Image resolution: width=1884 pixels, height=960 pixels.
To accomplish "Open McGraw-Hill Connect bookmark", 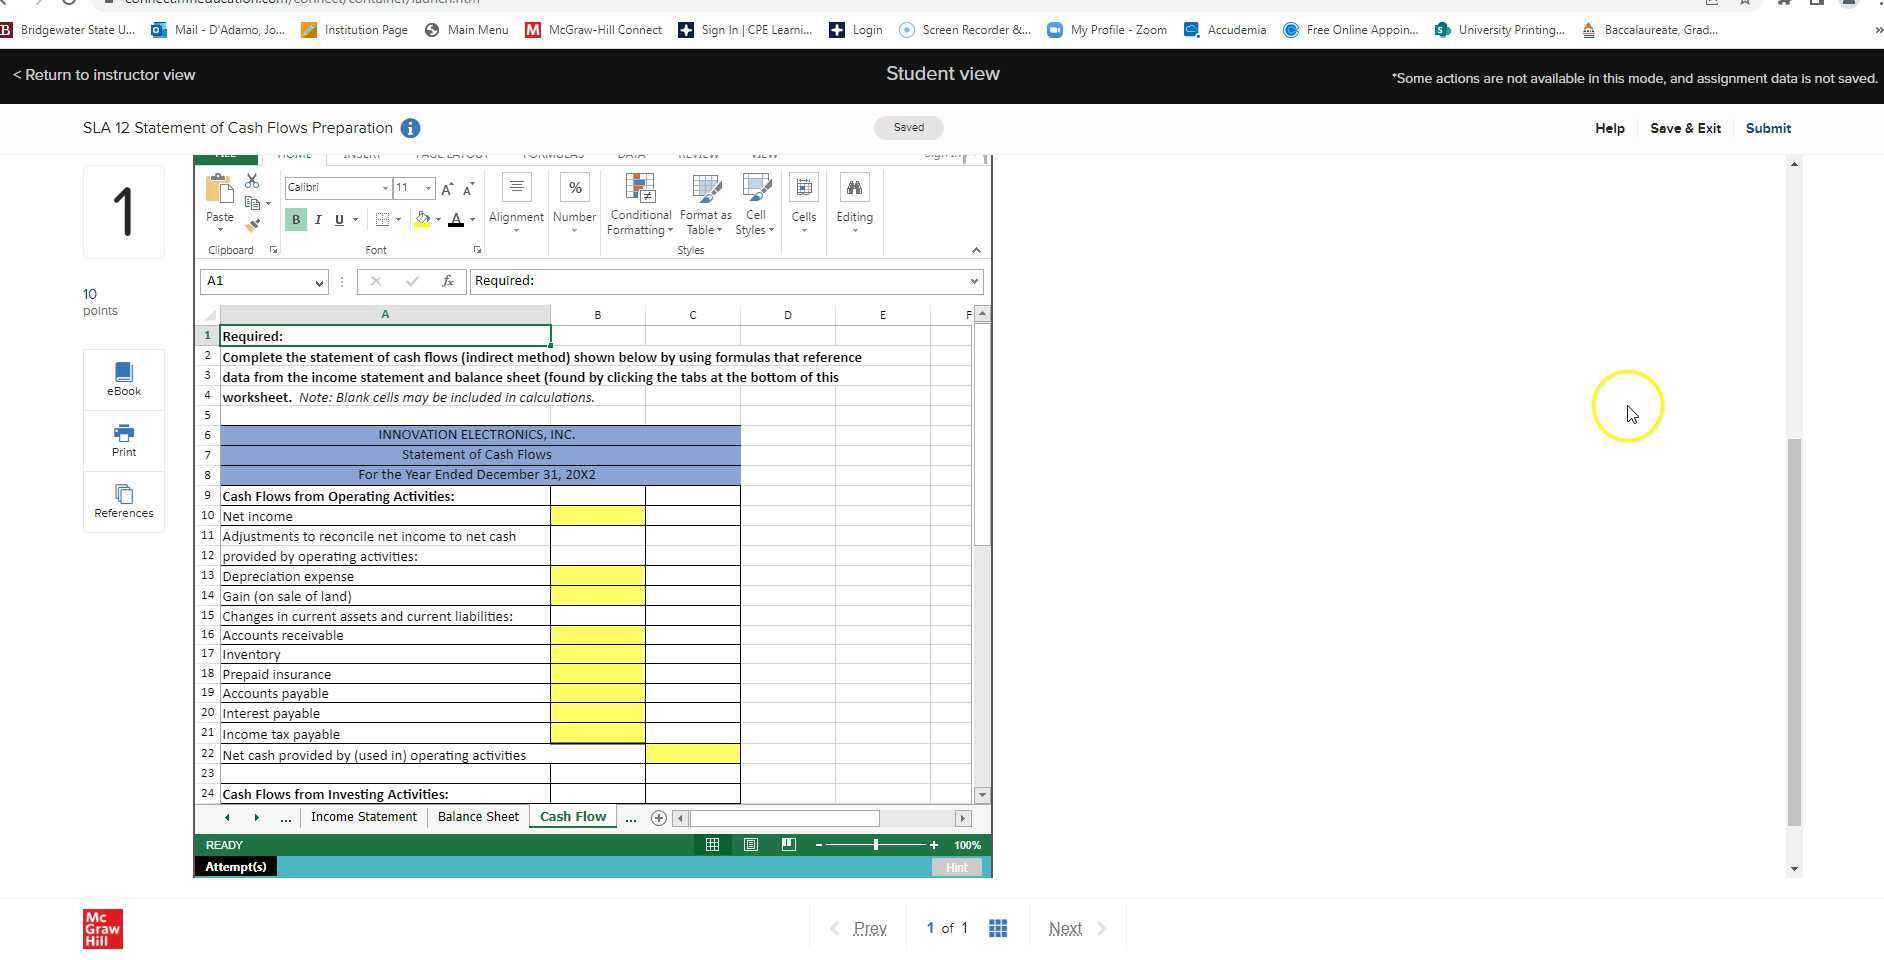I will pyautogui.click(x=593, y=30).
